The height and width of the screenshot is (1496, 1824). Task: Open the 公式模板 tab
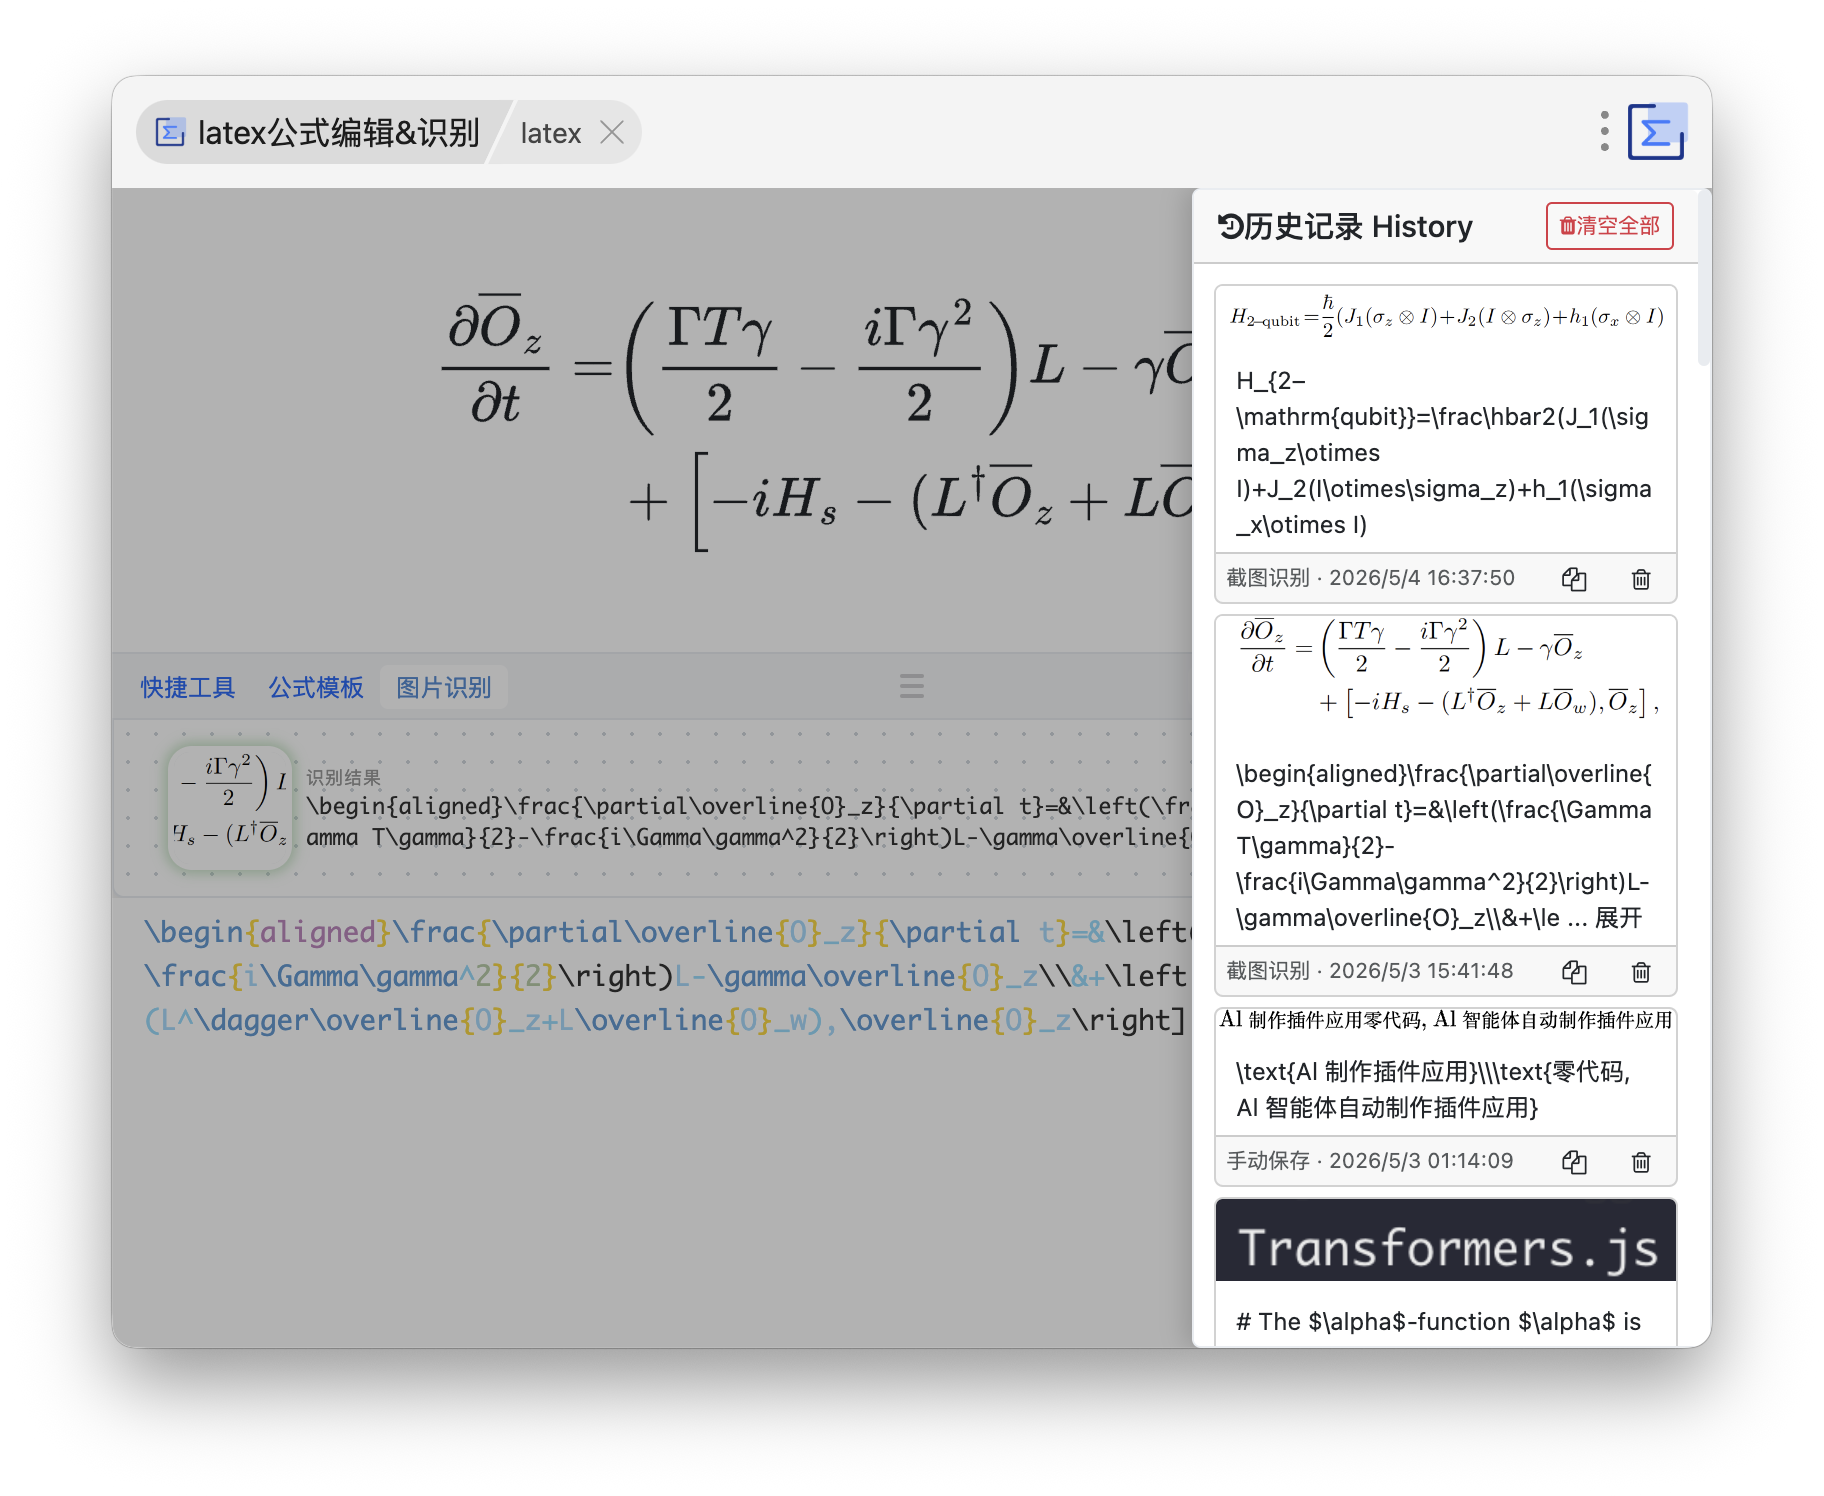315,687
